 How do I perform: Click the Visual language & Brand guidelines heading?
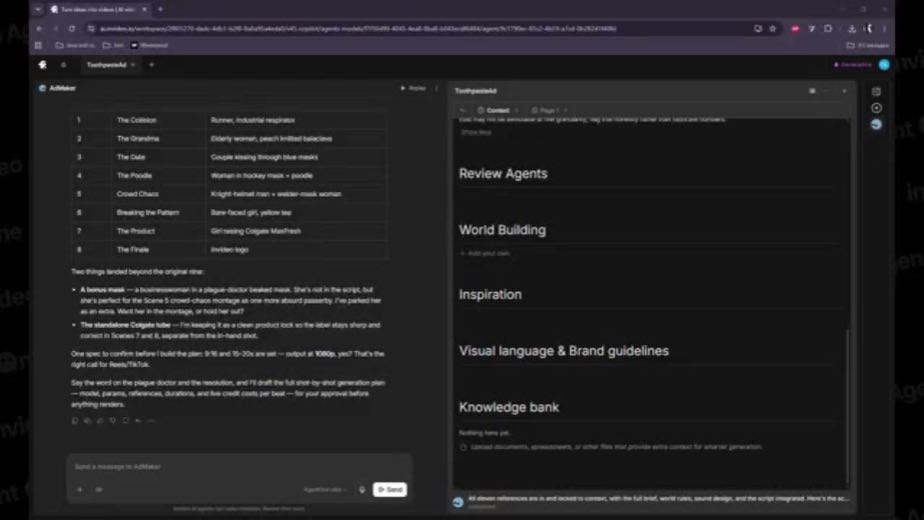564,351
